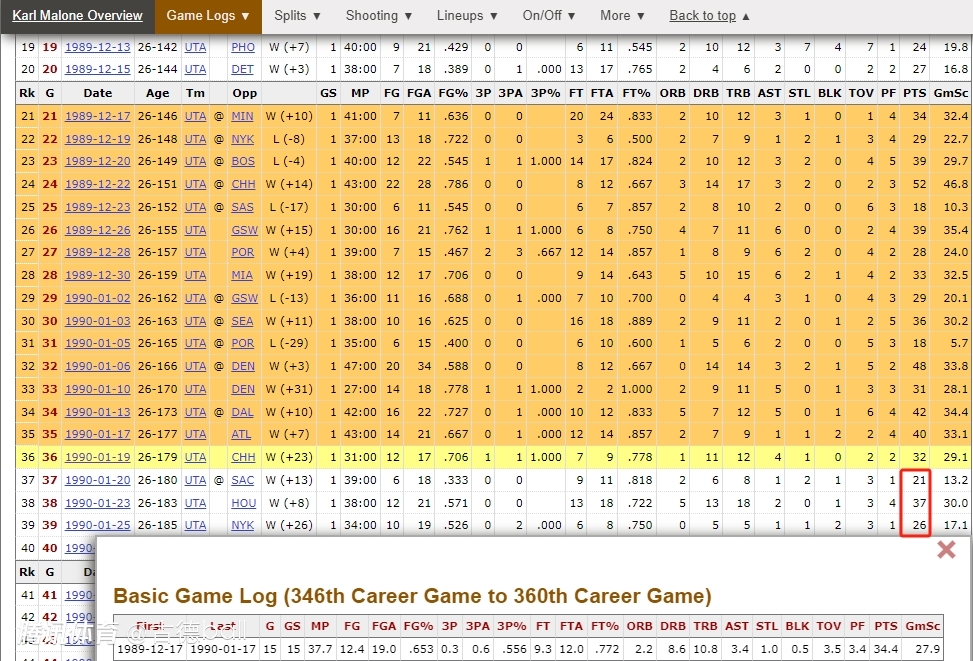Select 34.4 PTS average in Basic Game Log
This screenshot has width=973, height=661.
point(886,649)
